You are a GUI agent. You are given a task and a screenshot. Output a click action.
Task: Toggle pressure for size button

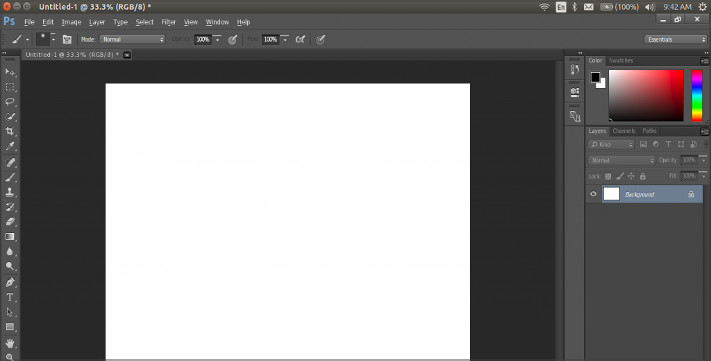pos(321,40)
